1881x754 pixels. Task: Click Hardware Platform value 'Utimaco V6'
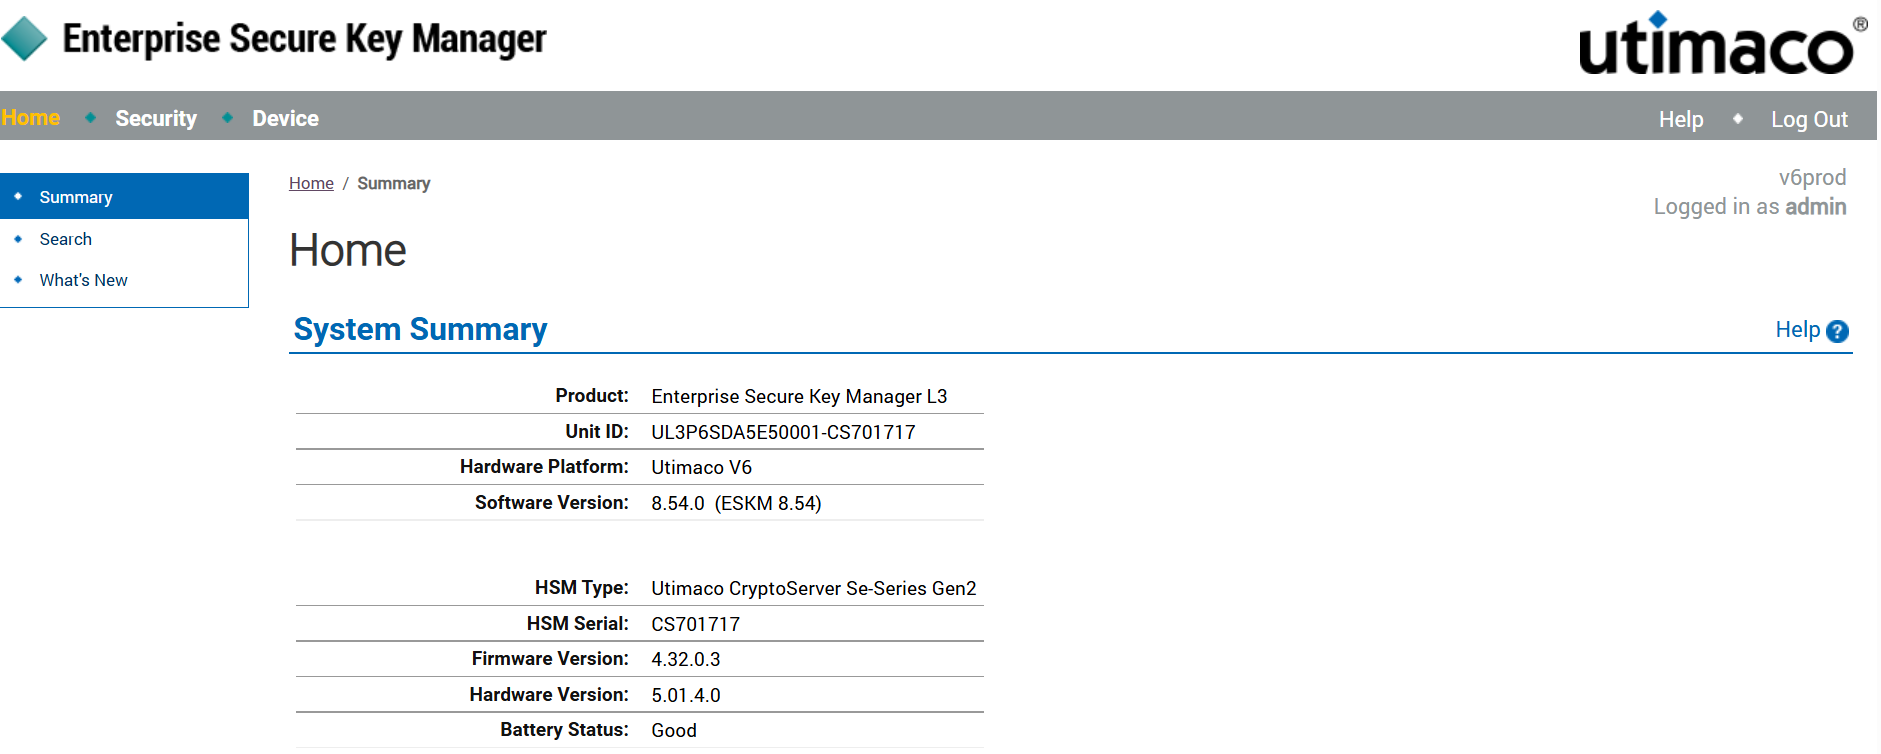(x=701, y=467)
